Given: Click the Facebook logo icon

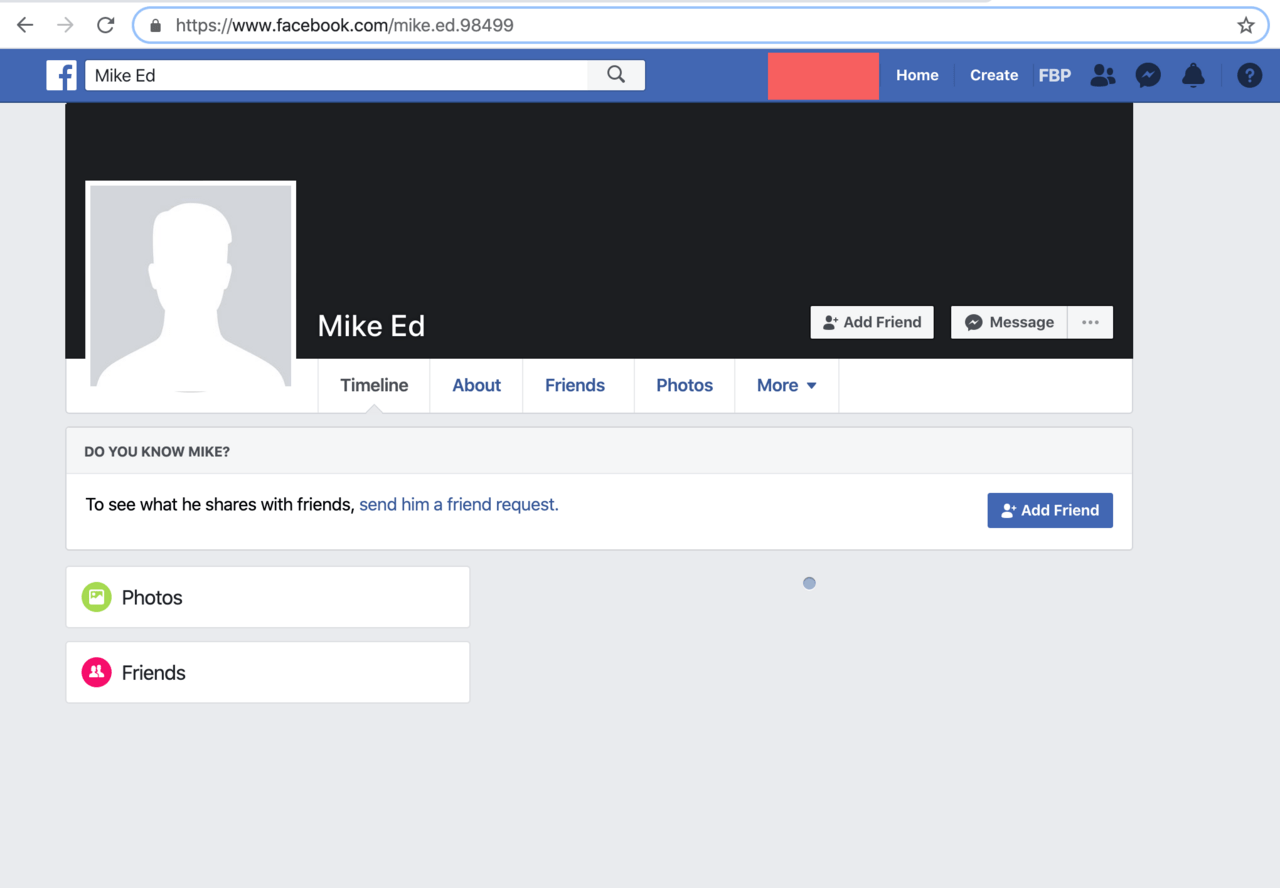Looking at the screenshot, I should [61, 75].
